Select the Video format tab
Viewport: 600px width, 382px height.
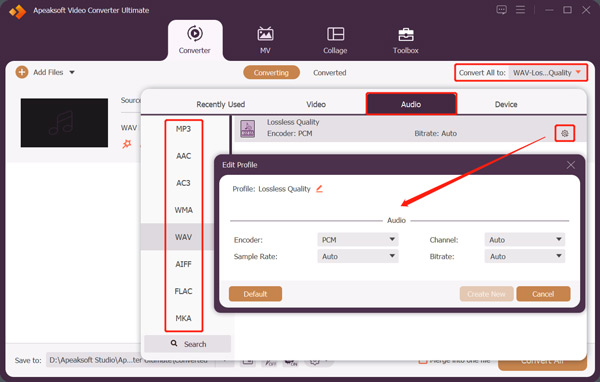coord(316,104)
